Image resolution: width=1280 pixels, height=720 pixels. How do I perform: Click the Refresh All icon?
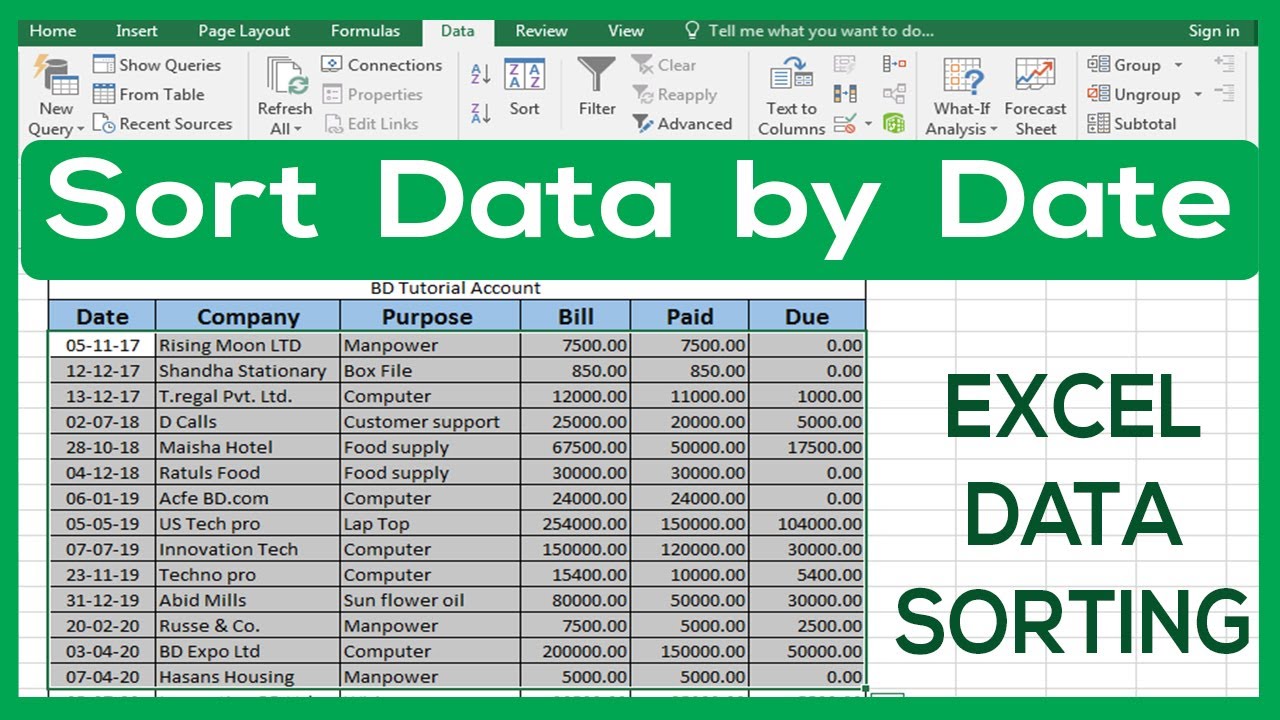pos(286,77)
